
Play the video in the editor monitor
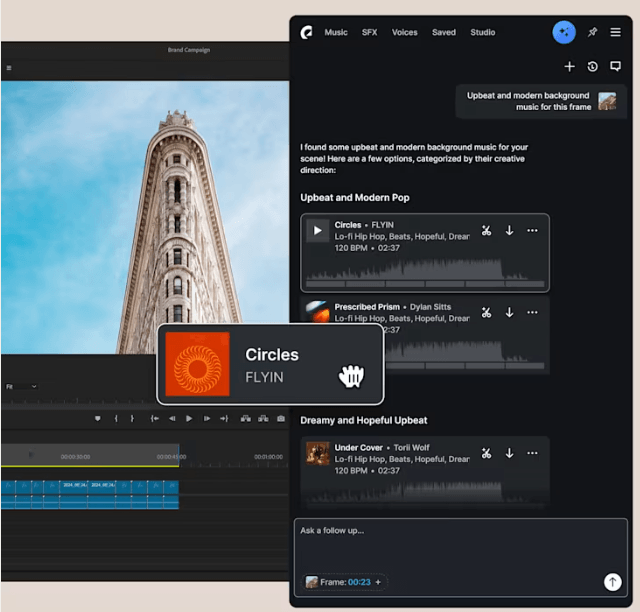tap(189, 418)
